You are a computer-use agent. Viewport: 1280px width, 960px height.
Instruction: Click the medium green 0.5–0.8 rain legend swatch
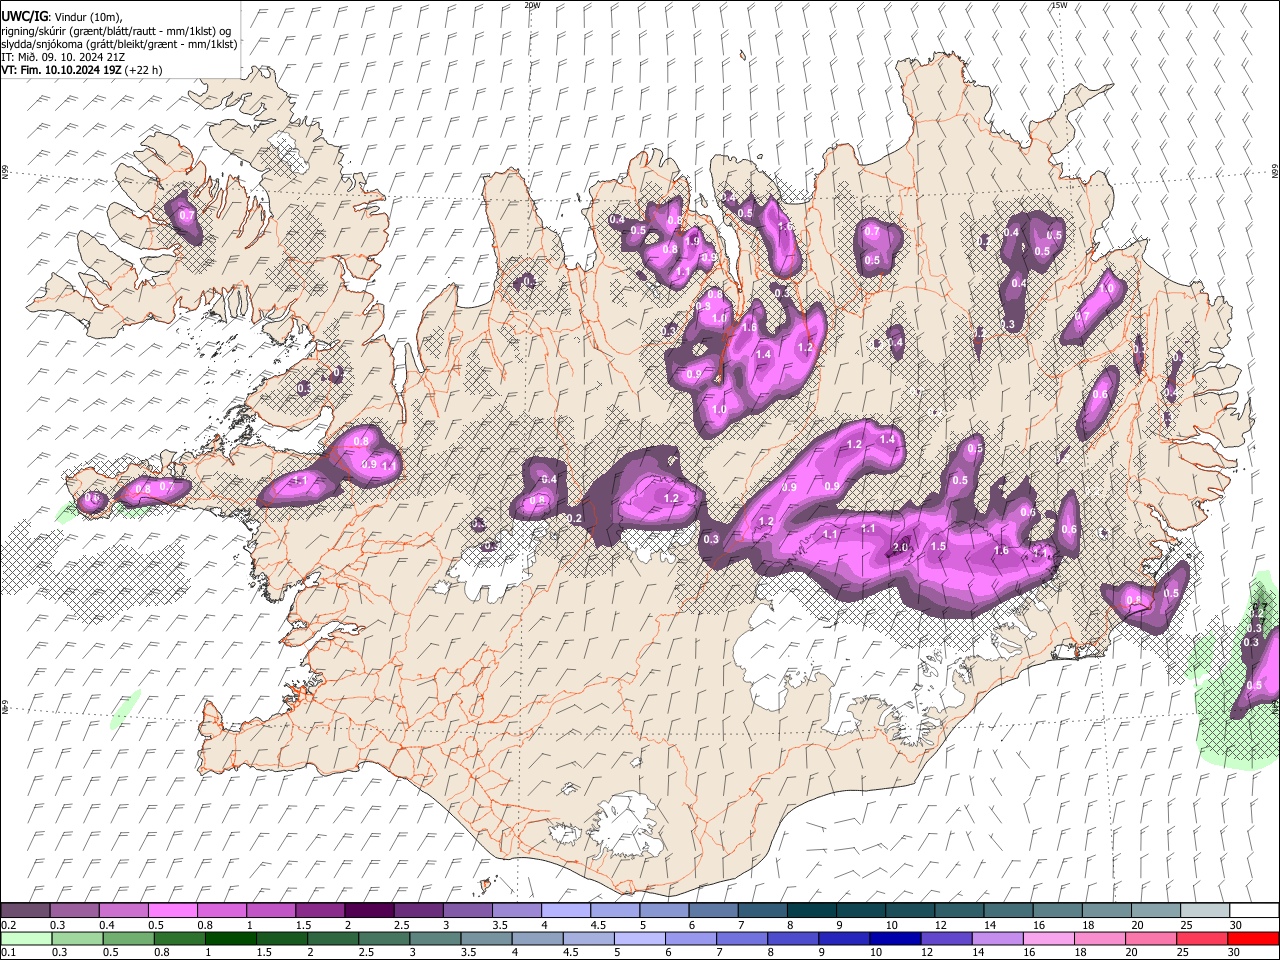click(128, 938)
